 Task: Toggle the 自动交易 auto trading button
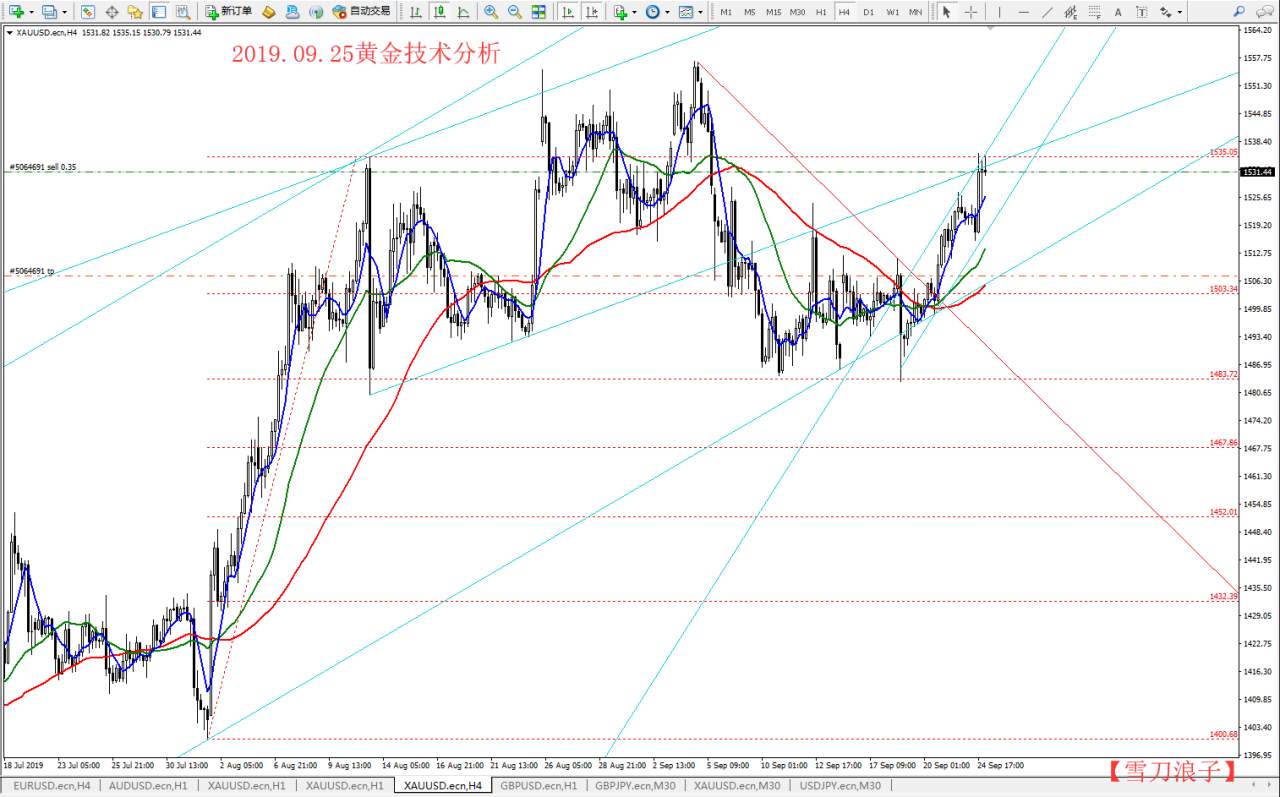pos(361,12)
